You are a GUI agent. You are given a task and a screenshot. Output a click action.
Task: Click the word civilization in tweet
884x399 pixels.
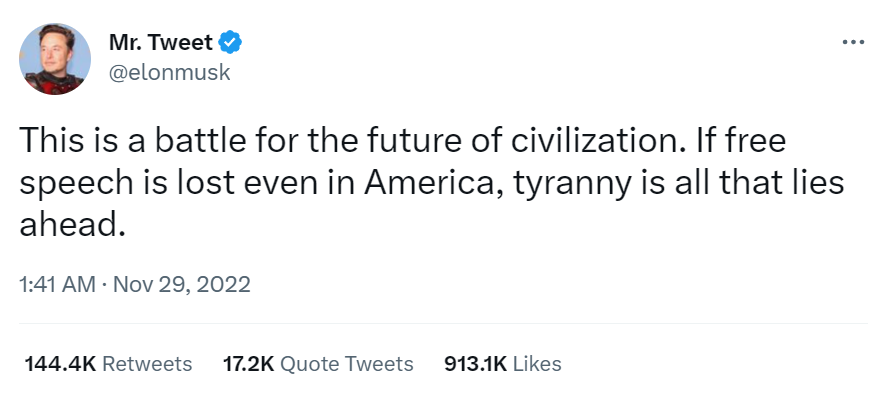[x=599, y=141]
